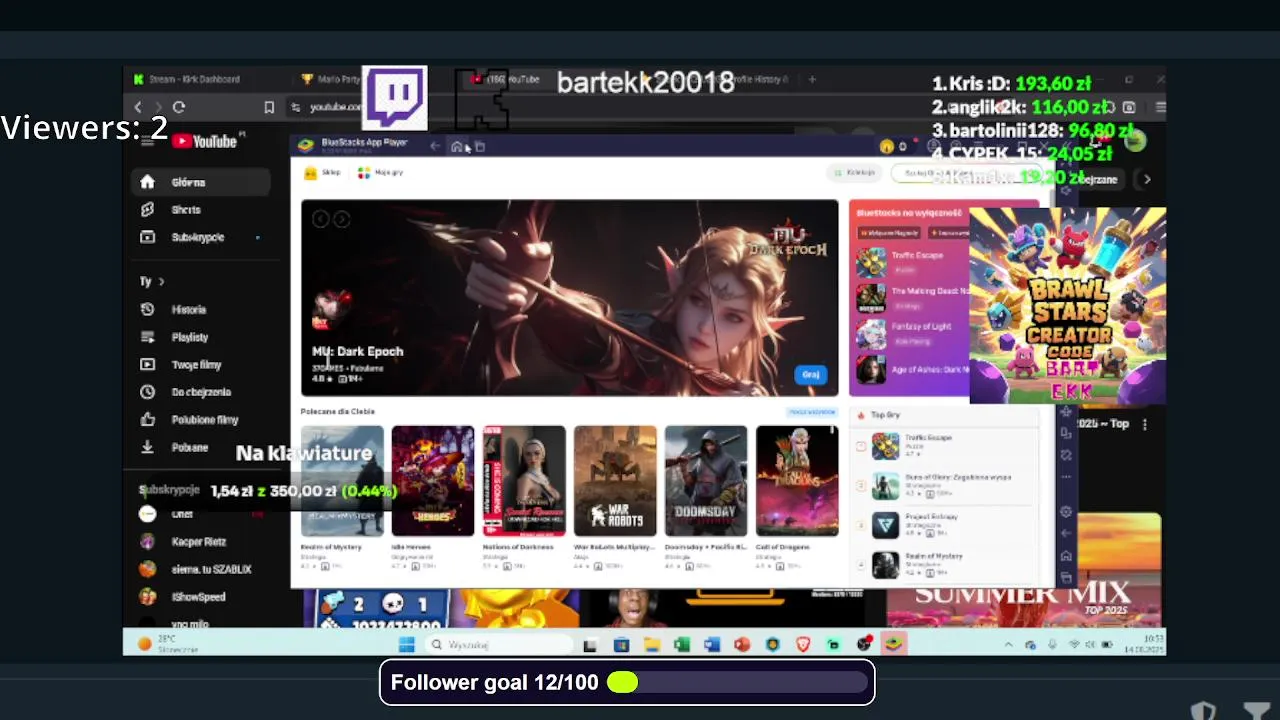The image size is (1280, 720).
Task: Click recent apps icon at side toolbar bottom
Action: (1066, 578)
